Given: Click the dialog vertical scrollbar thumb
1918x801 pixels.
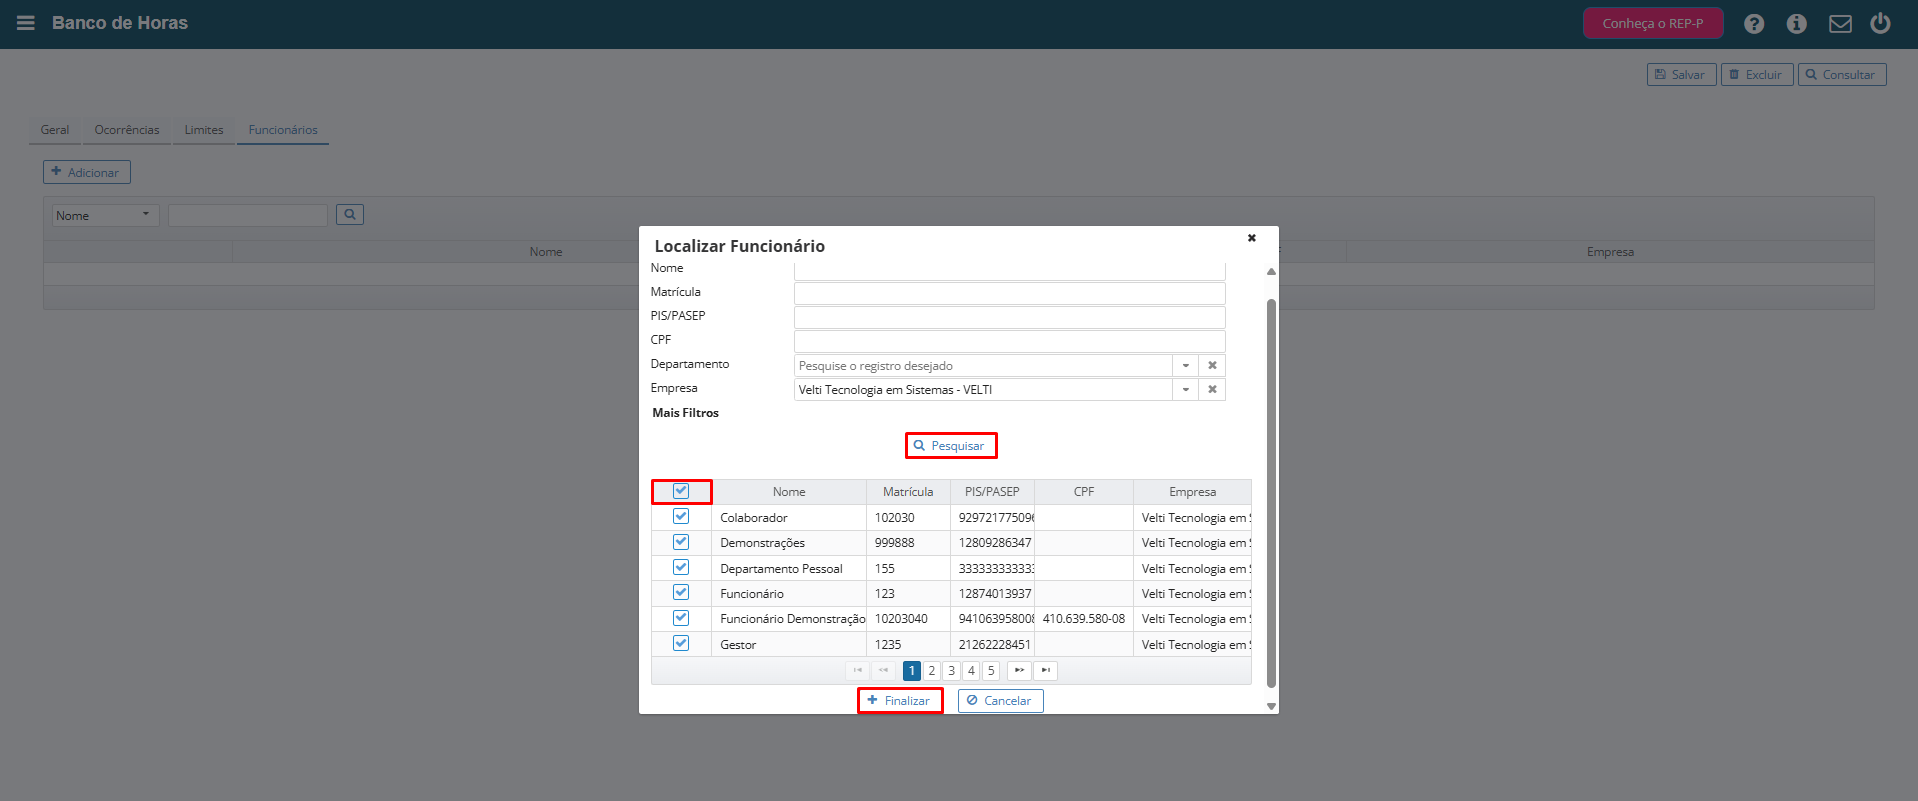Looking at the screenshot, I should point(1271,493).
